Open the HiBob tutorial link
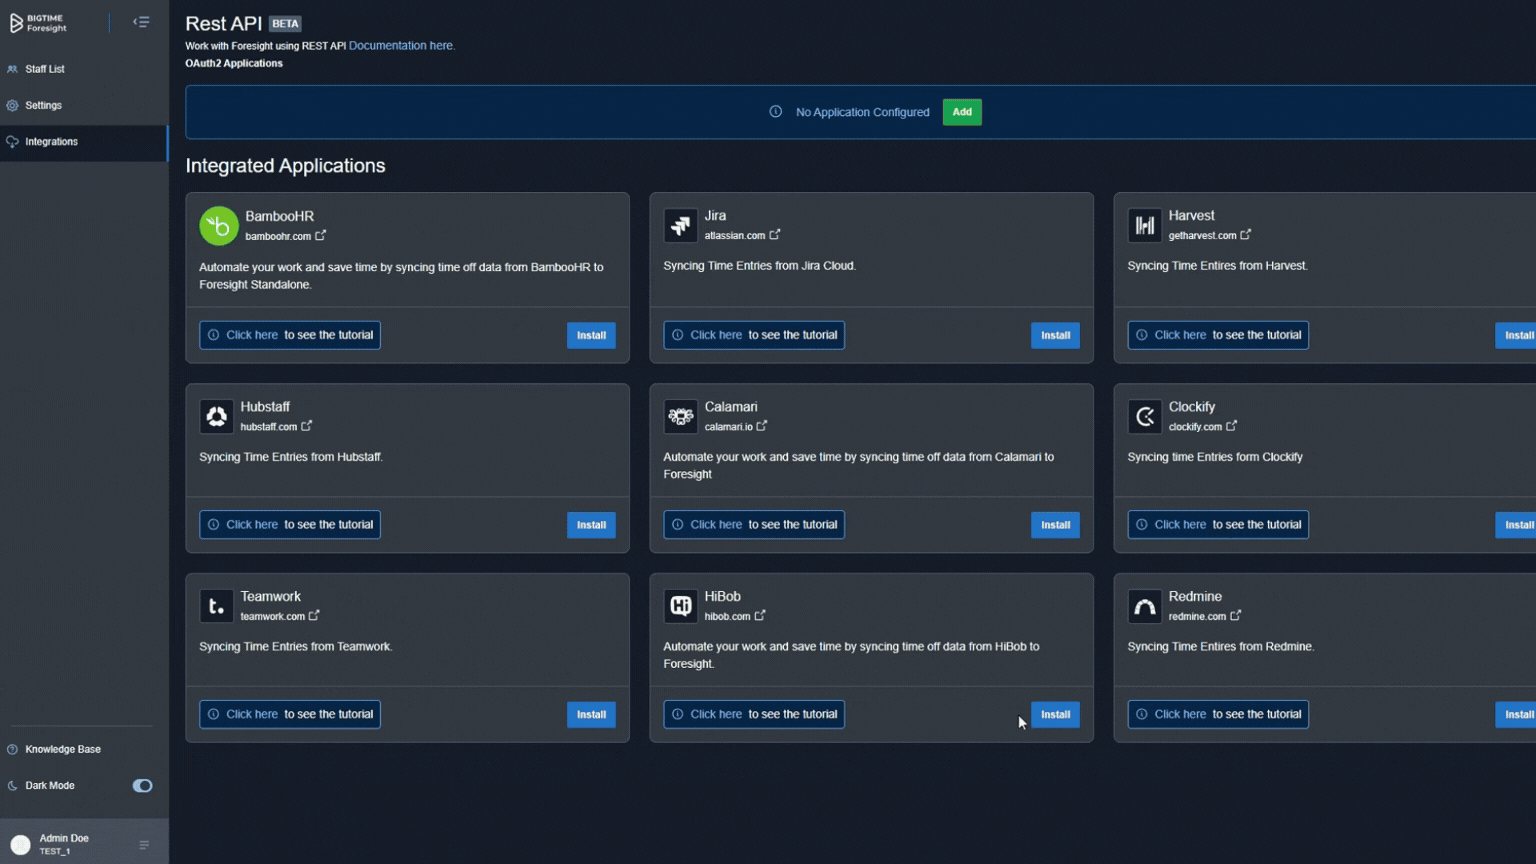The height and width of the screenshot is (864, 1536). [754, 714]
